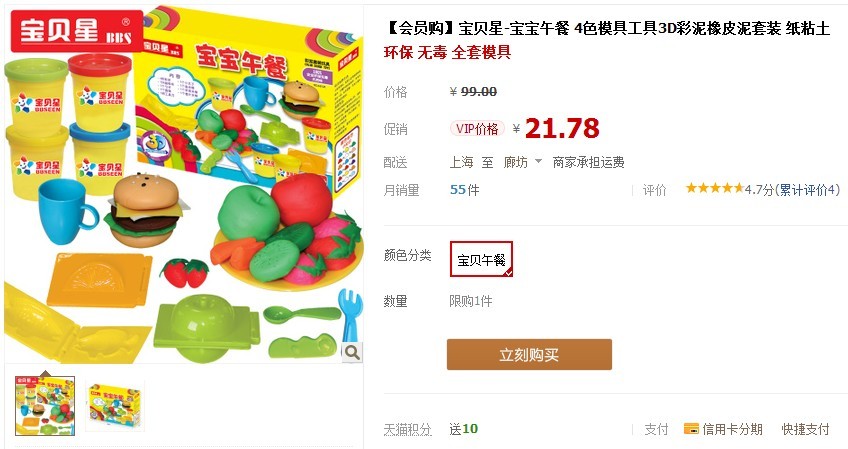Click the 55件 monthly sales count
848x449 pixels.
[x=465, y=190]
